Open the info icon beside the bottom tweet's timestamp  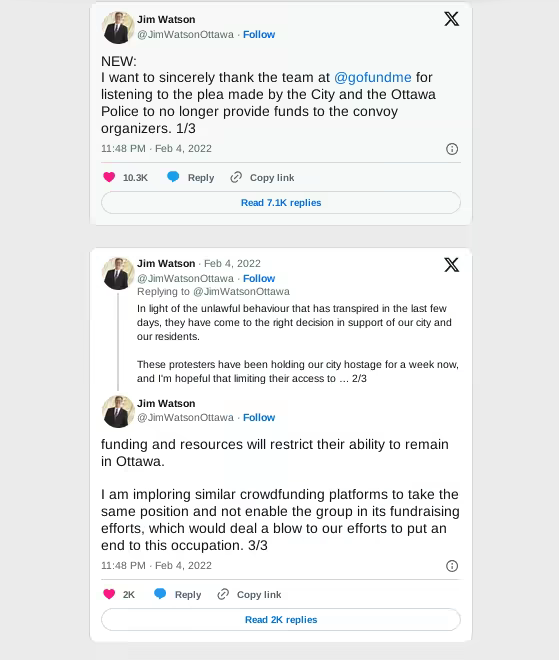click(x=452, y=566)
